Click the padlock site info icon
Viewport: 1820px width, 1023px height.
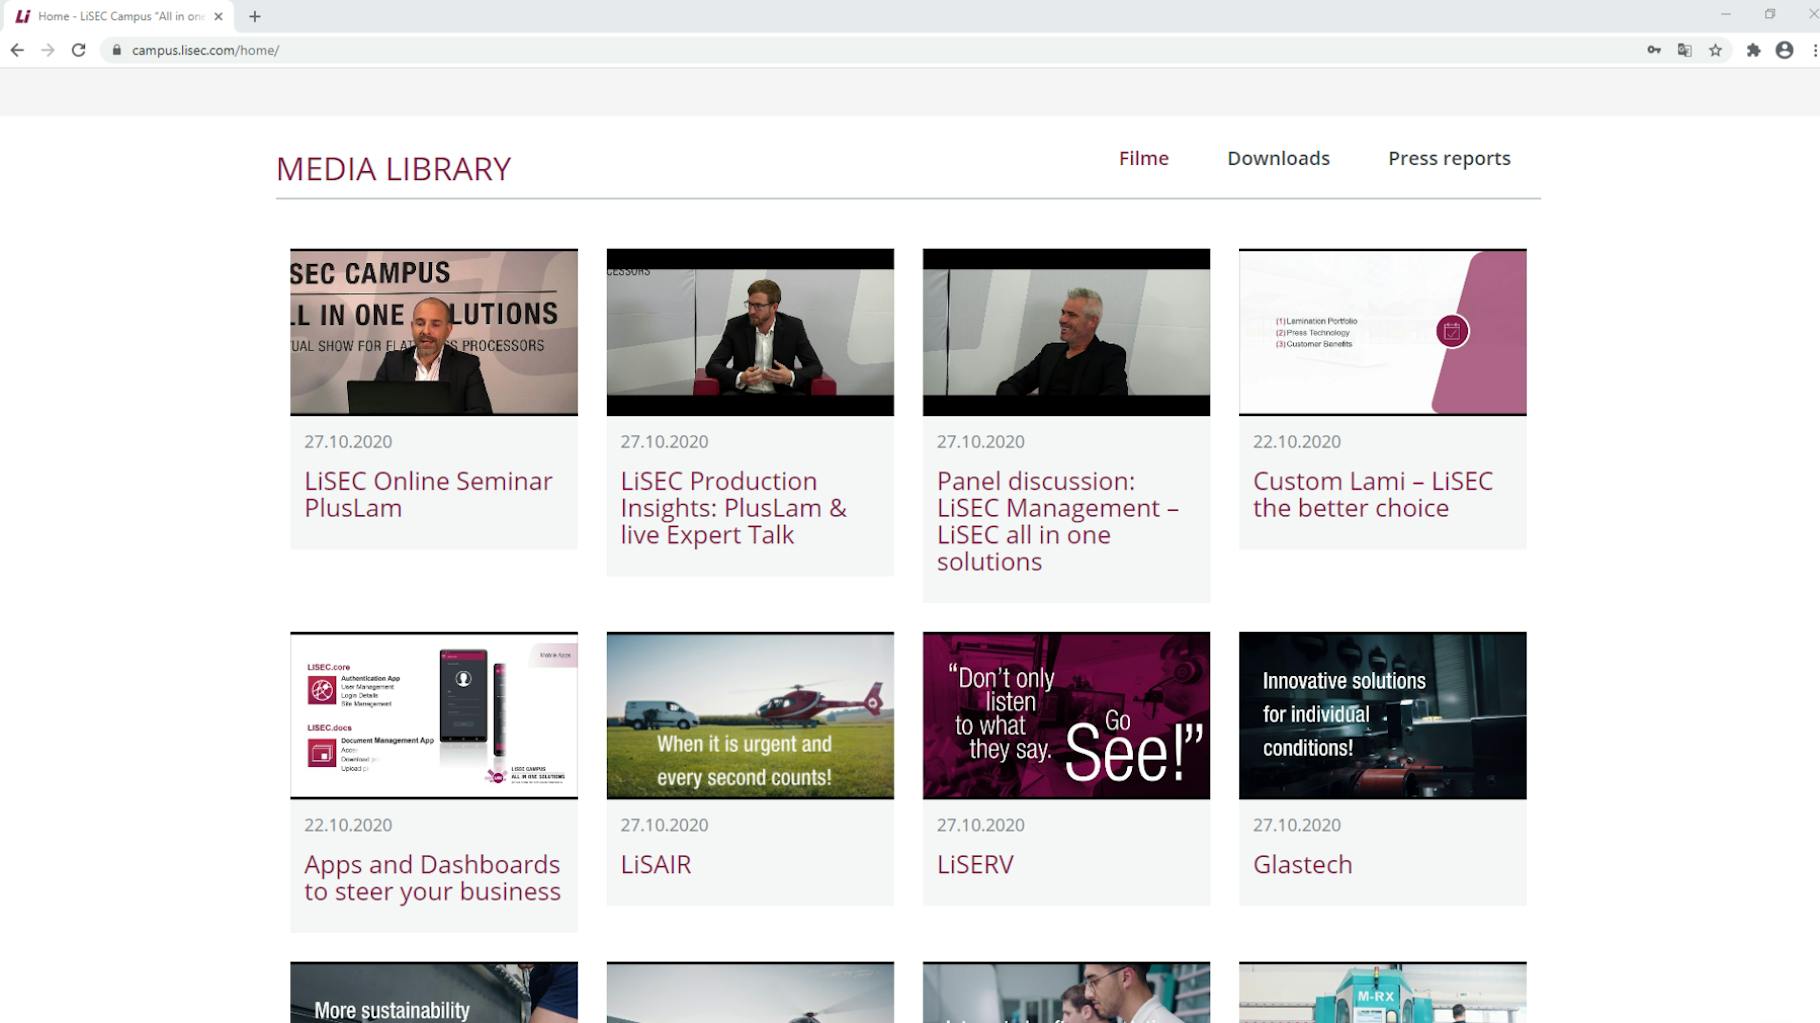(117, 50)
